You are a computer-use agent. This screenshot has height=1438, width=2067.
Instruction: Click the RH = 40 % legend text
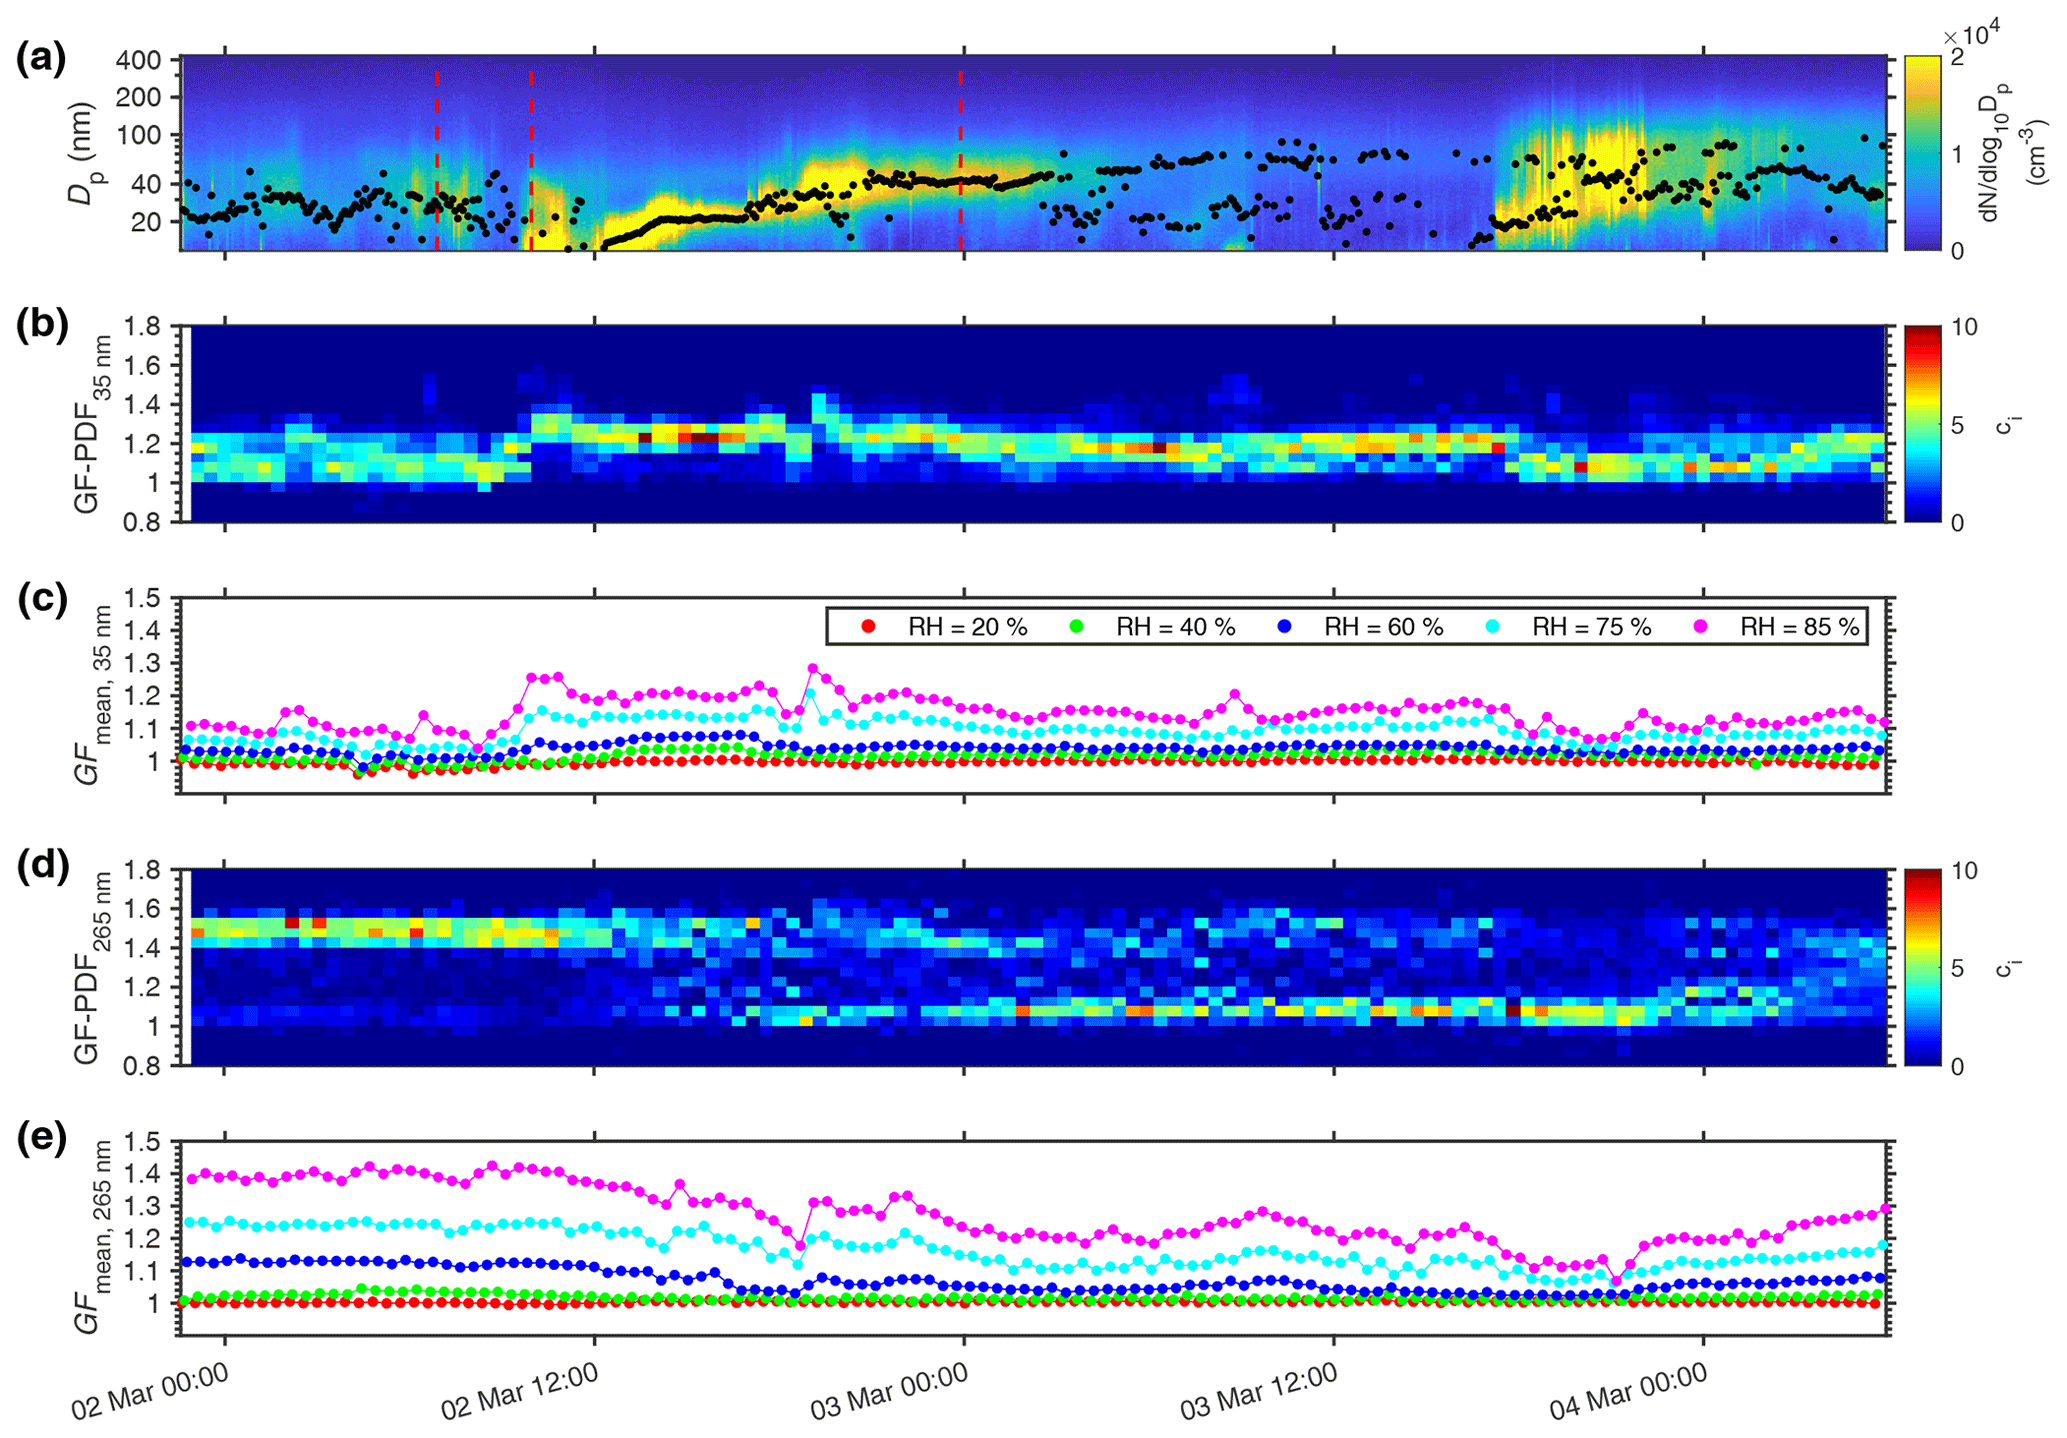1175,627
